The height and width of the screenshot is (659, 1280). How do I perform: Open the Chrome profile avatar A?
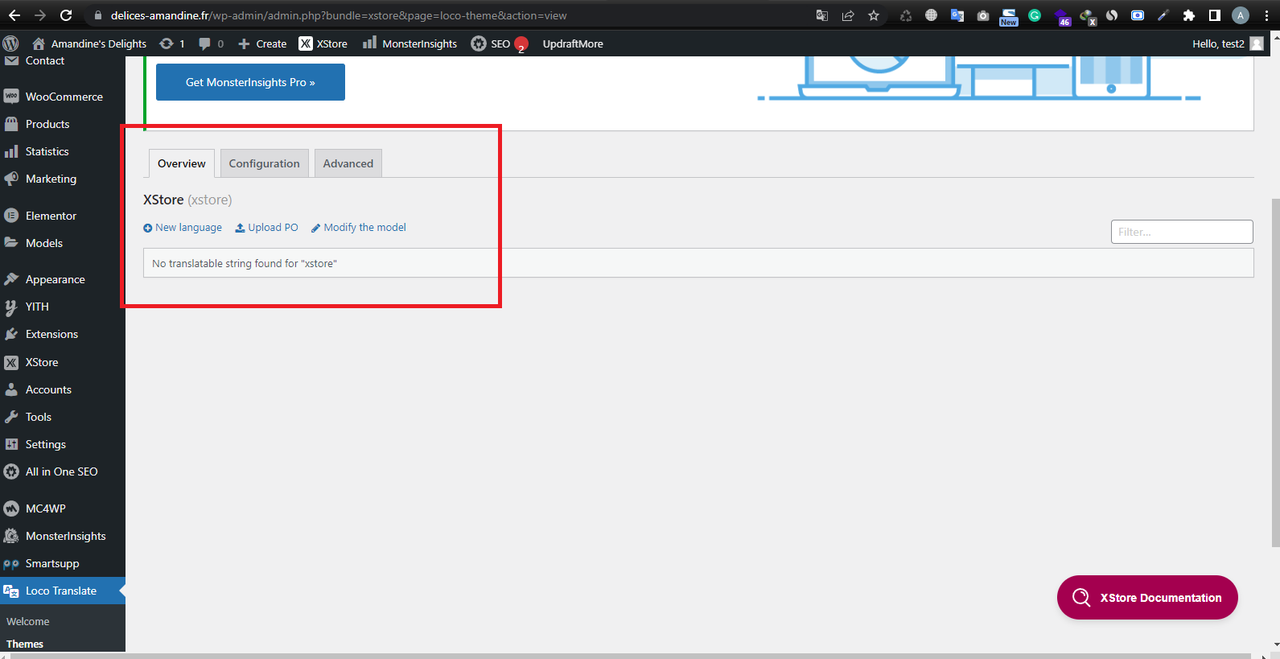point(1240,15)
